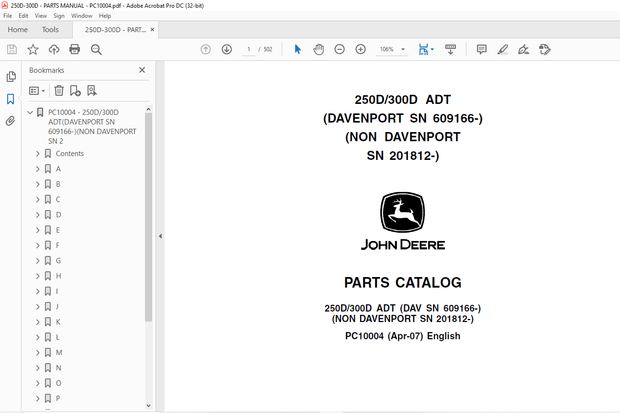Switch to the Home tab
The image size is (620, 413).
pyautogui.click(x=17, y=30)
